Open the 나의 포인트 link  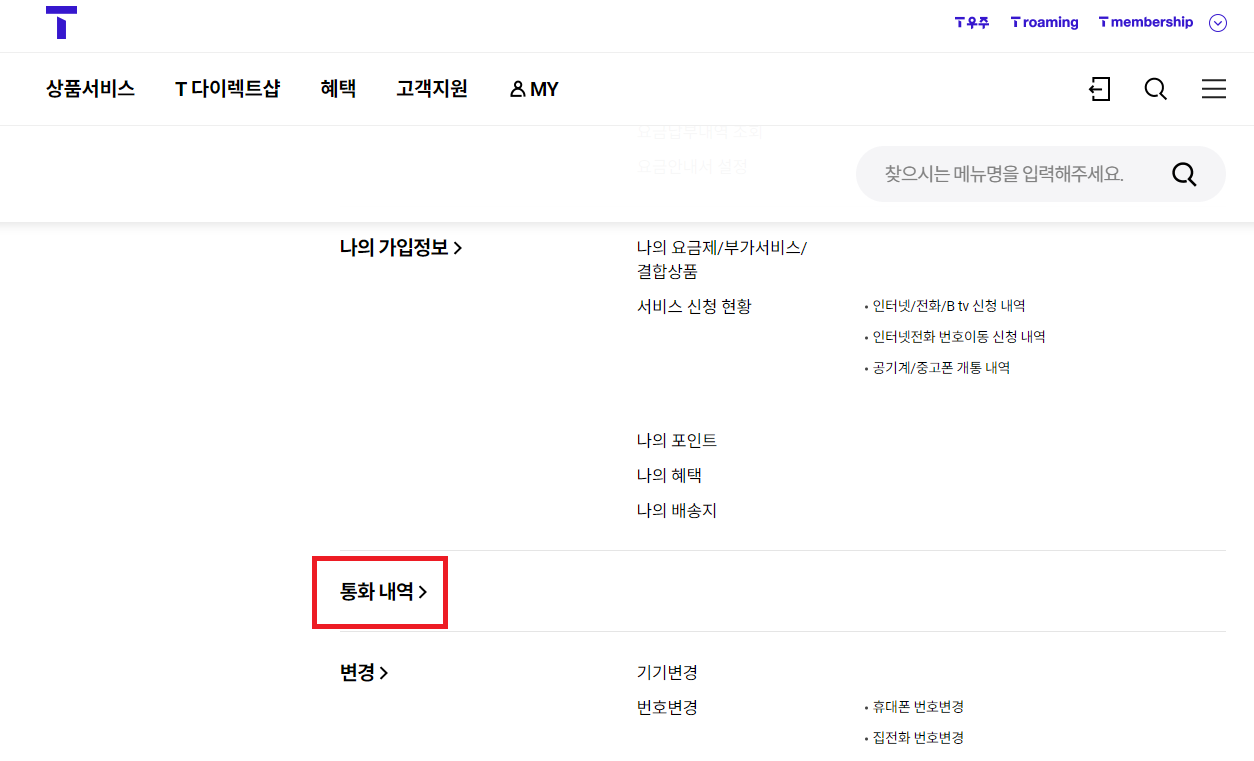pyautogui.click(x=677, y=439)
